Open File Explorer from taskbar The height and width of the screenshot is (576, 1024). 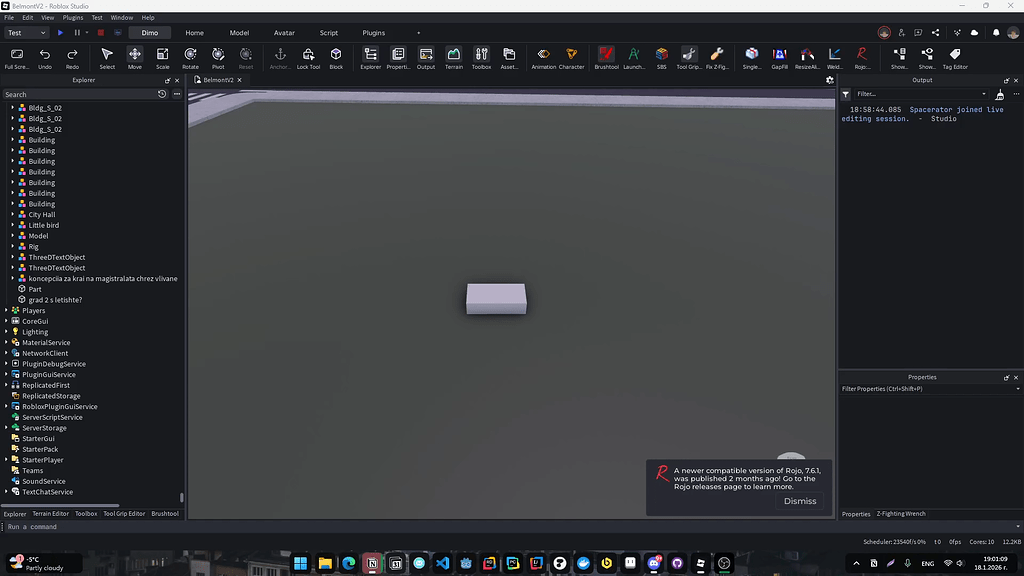(325, 563)
